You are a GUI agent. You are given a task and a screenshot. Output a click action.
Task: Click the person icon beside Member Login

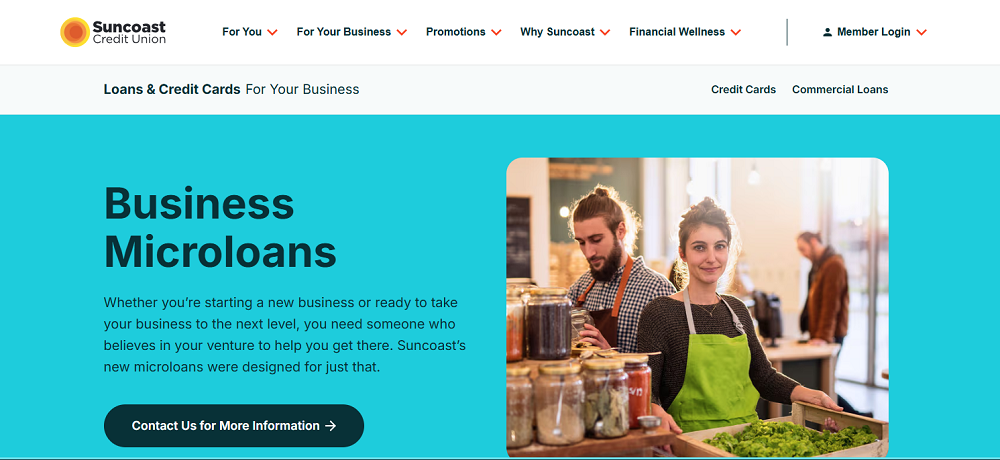[x=827, y=32]
